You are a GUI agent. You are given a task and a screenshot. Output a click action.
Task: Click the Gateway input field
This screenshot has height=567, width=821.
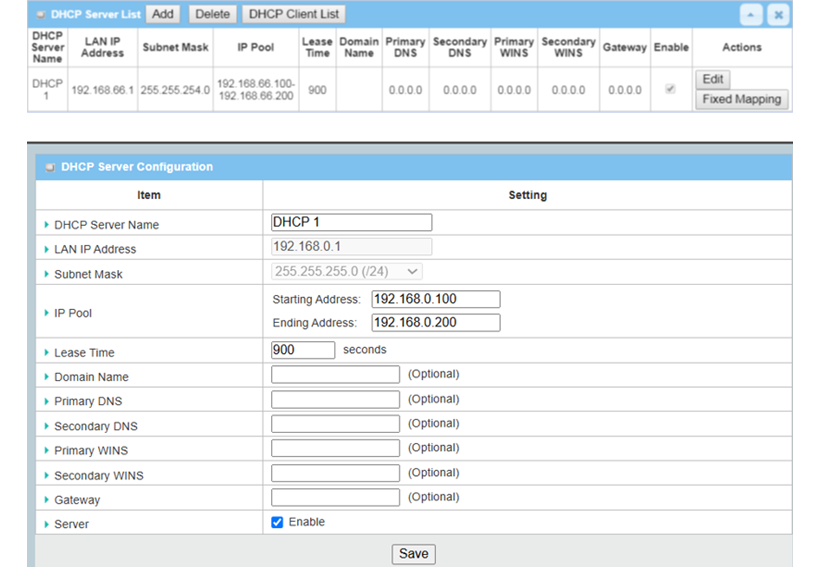335,497
